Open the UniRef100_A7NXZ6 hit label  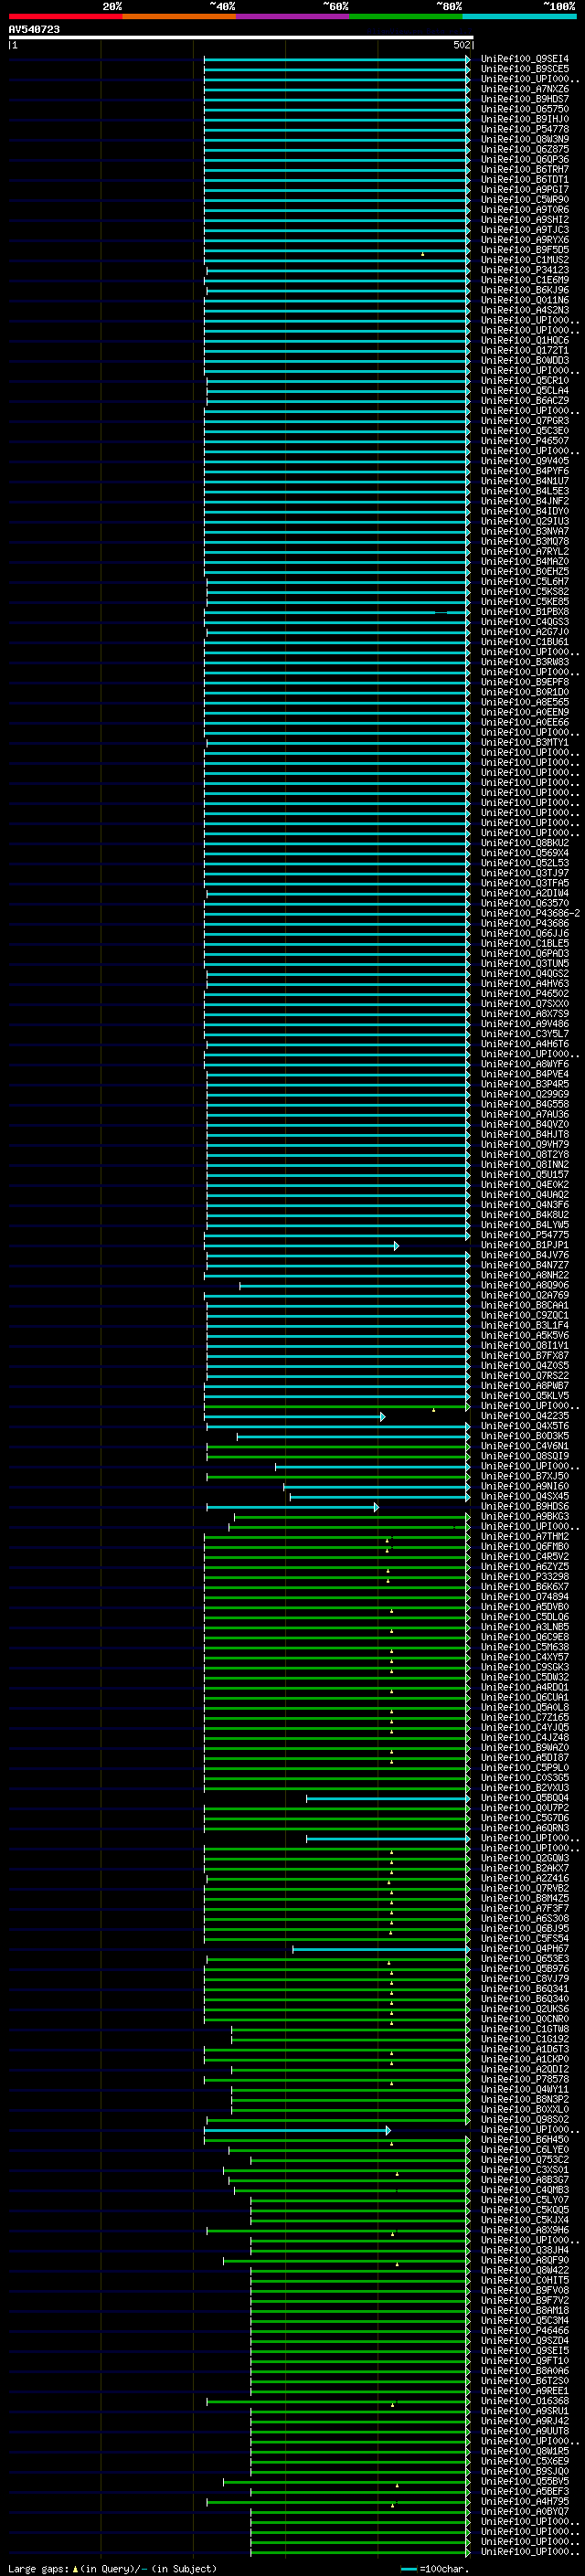(x=525, y=89)
